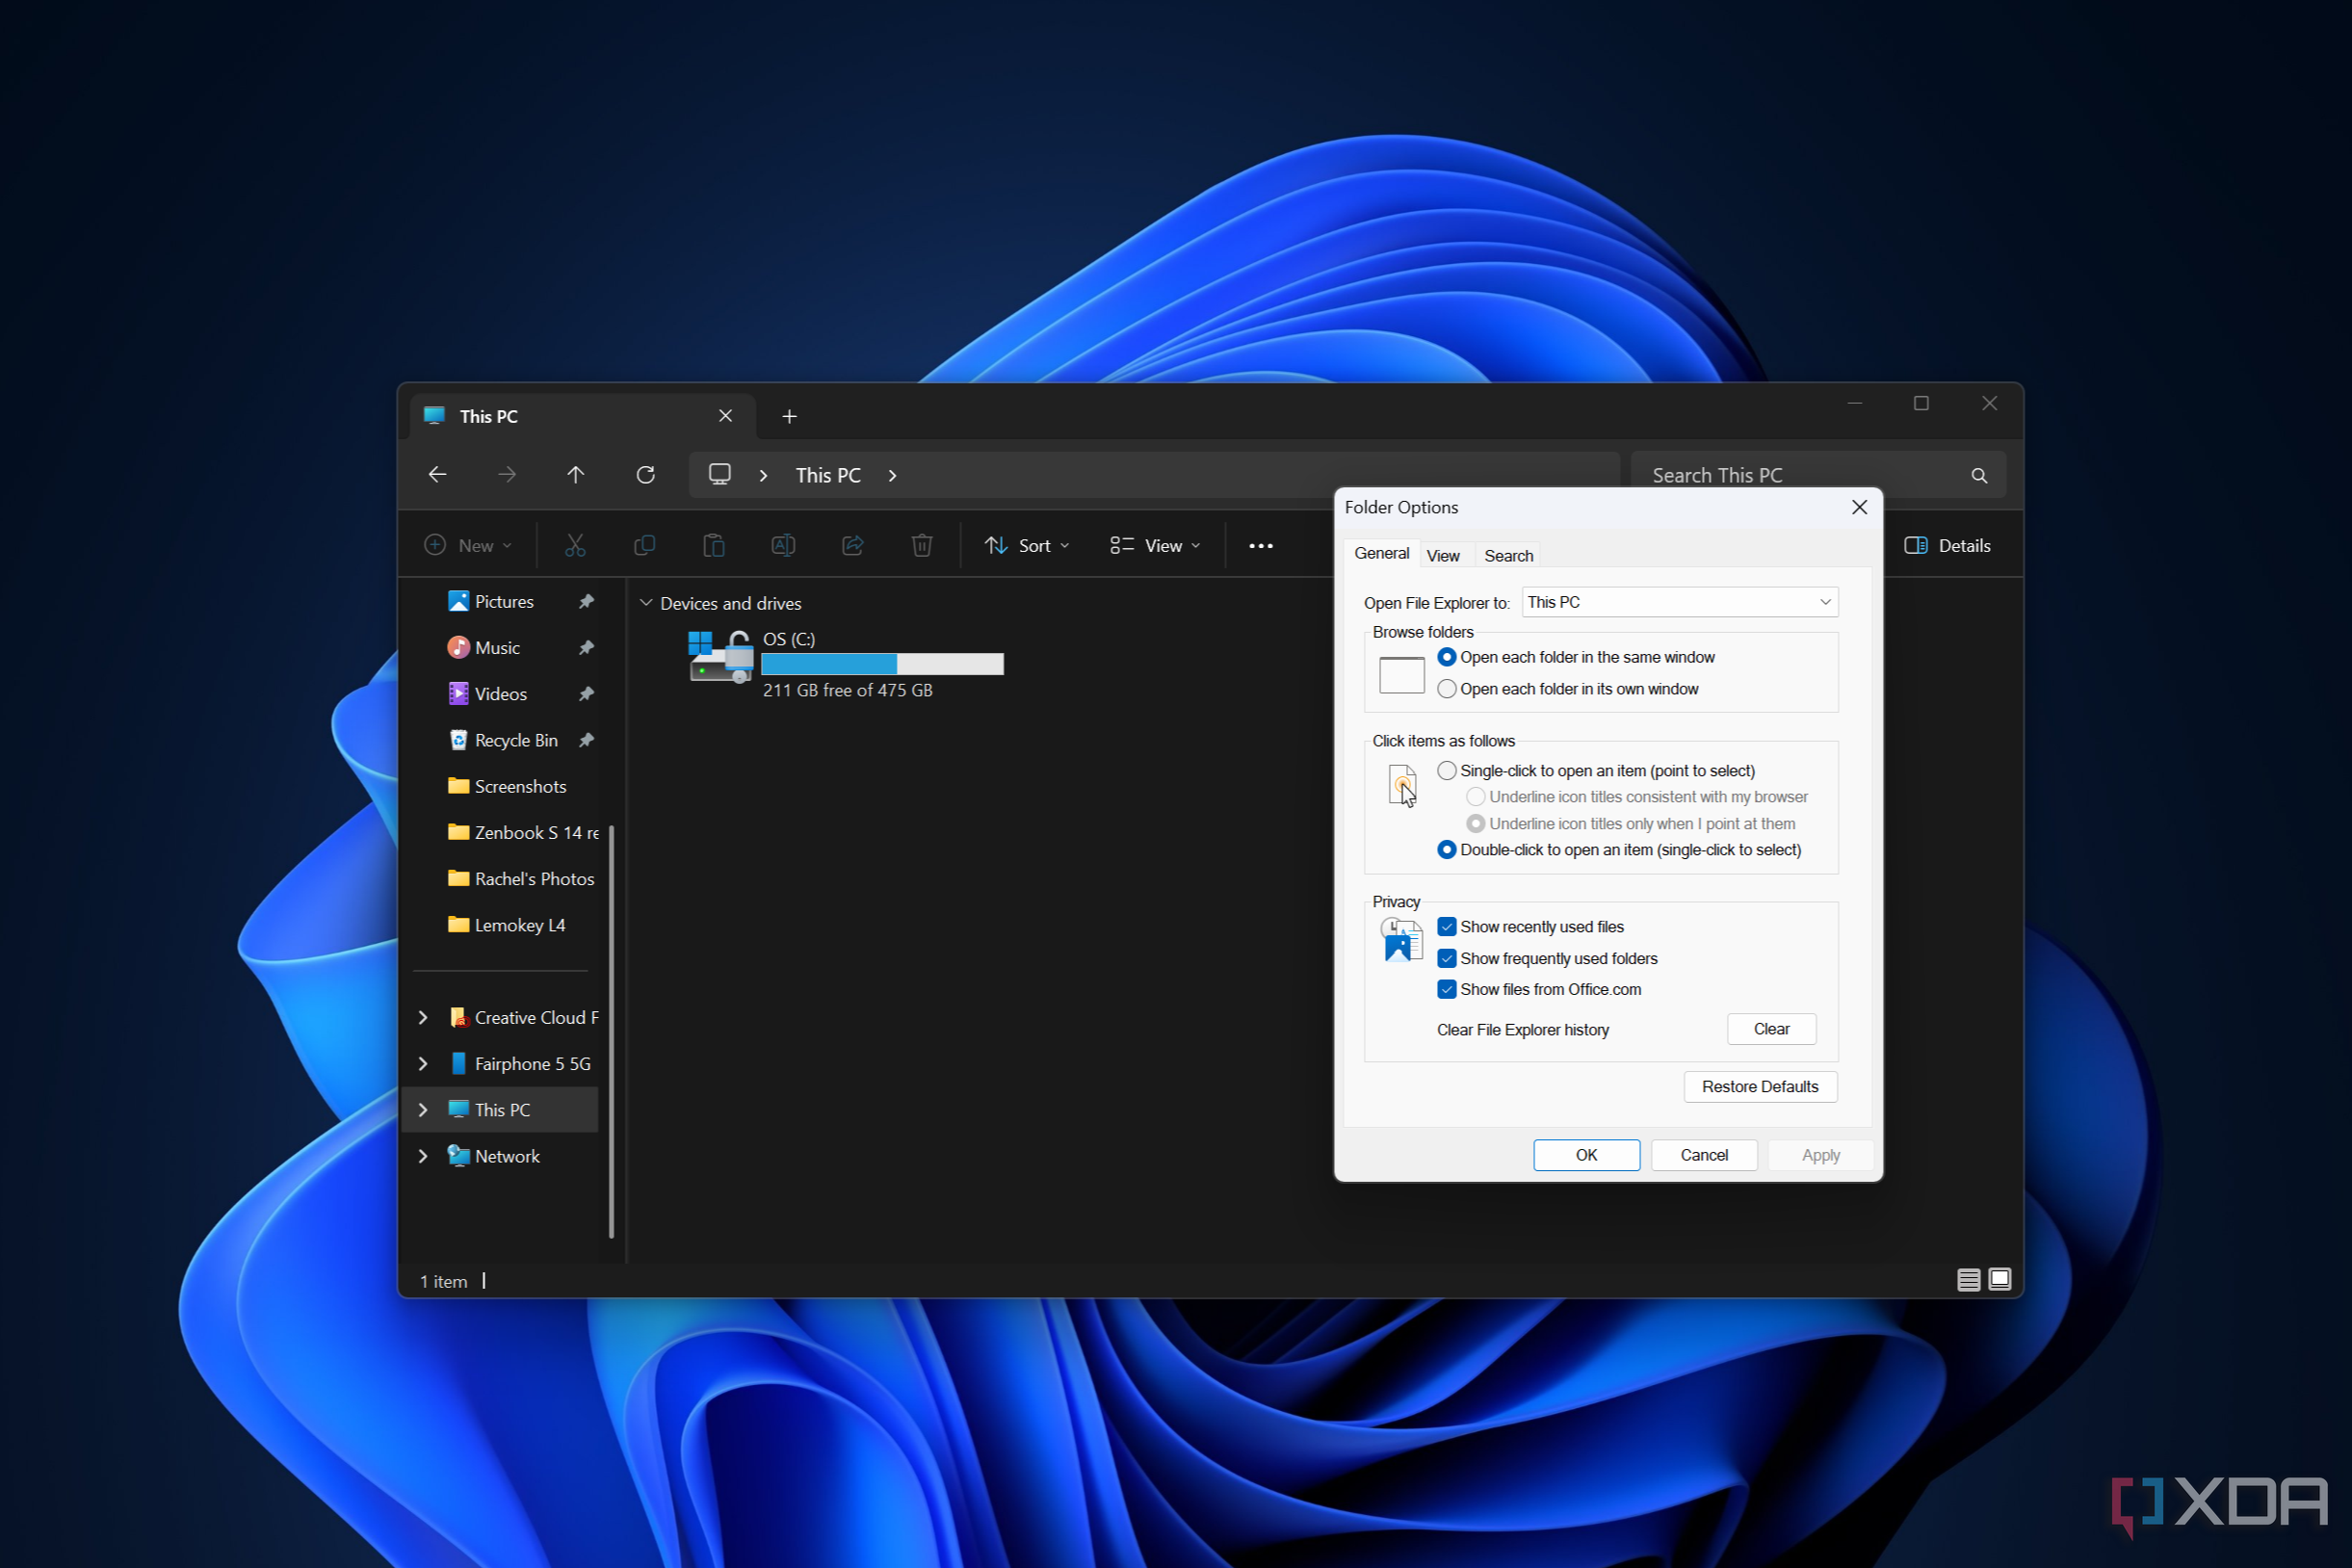Image resolution: width=2352 pixels, height=1568 pixels.
Task: Click the Up directory arrow icon
Action: [576, 474]
